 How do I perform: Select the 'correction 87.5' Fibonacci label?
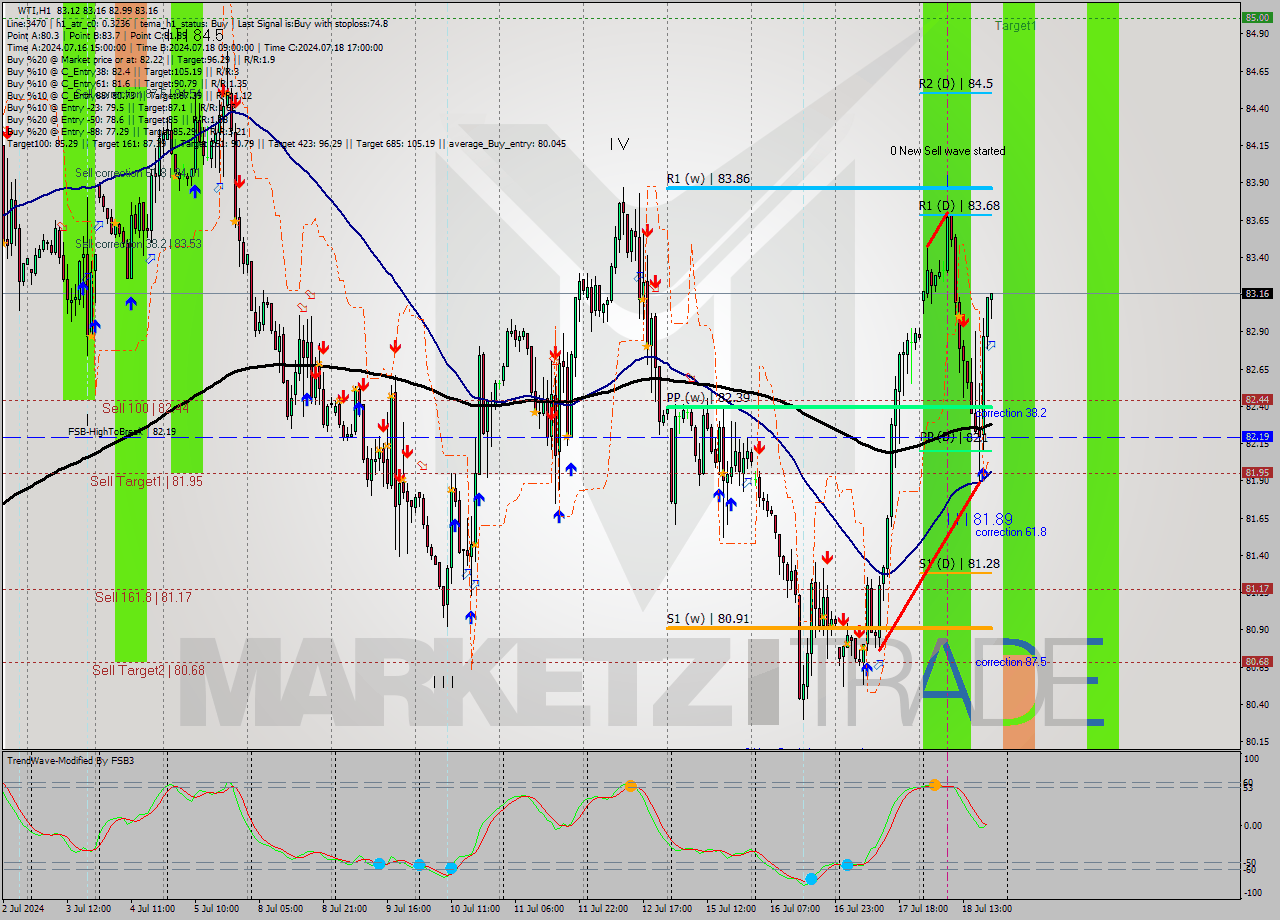click(1011, 662)
